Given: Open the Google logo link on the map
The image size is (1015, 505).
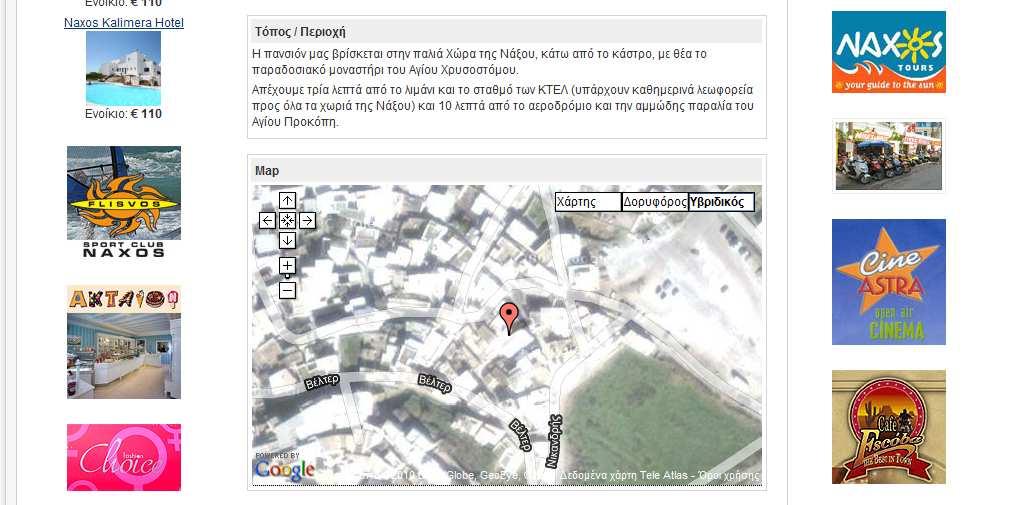Looking at the screenshot, I should tap(285, 469).
